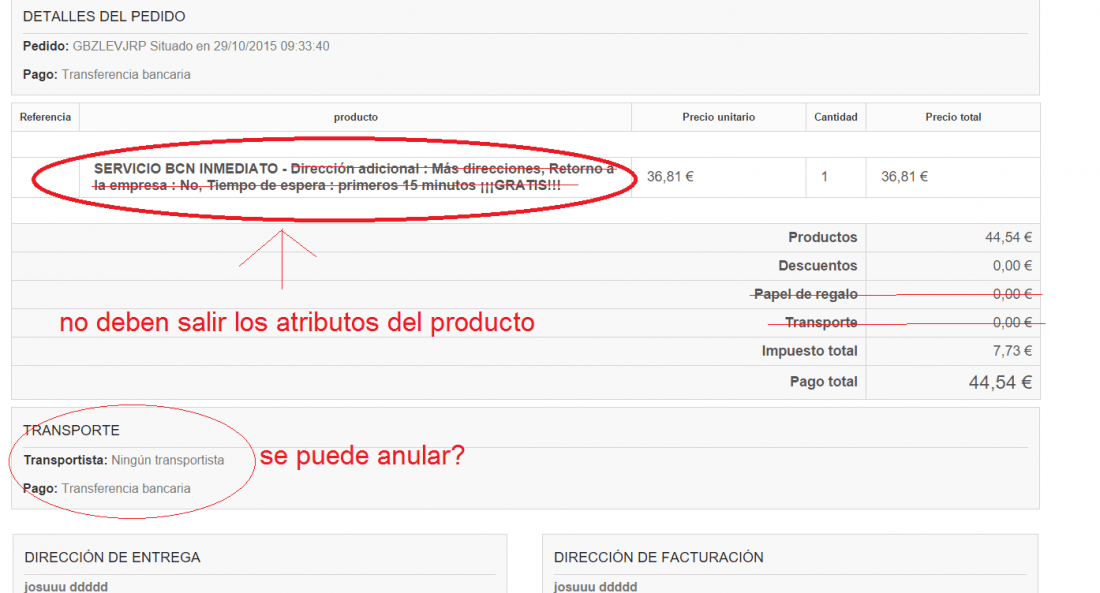Click 'Ningún transportista' carrier text
Screen dimensions: 1100x593
[168, 460]
